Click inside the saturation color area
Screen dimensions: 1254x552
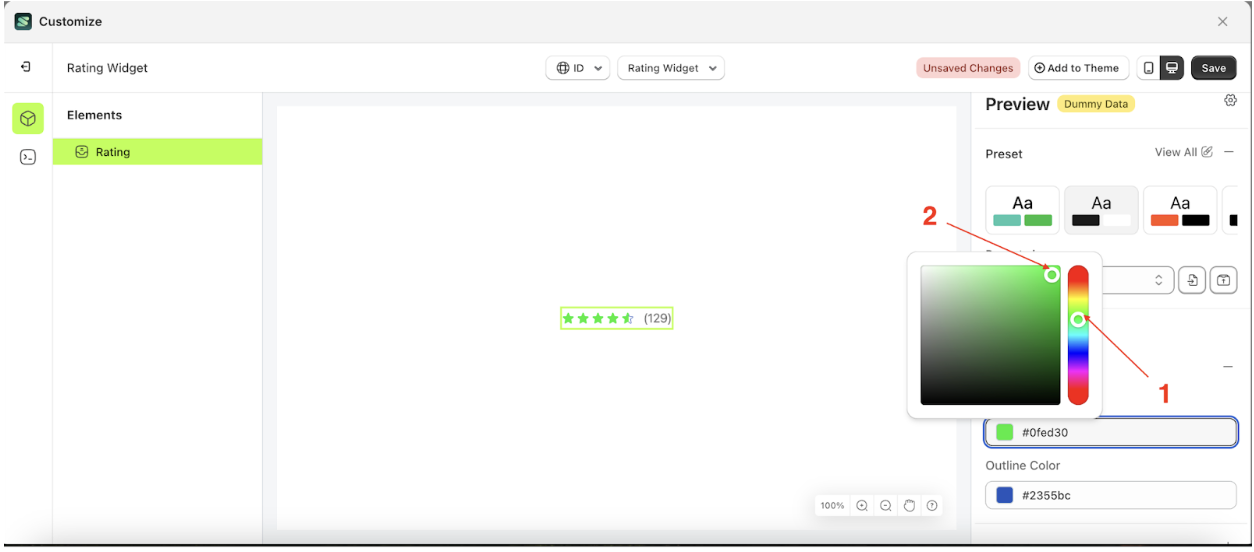(990, 335)
